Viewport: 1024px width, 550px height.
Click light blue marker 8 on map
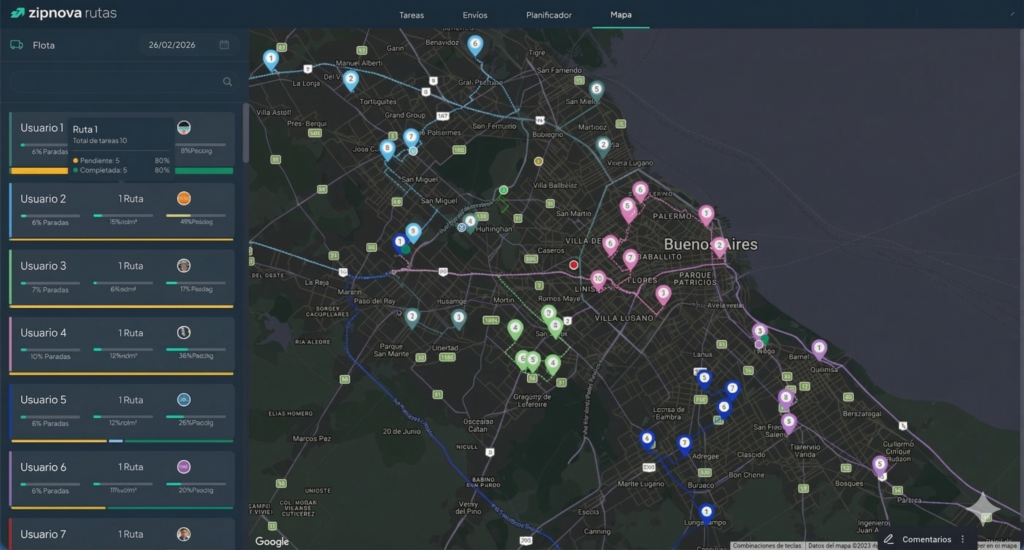387,150
